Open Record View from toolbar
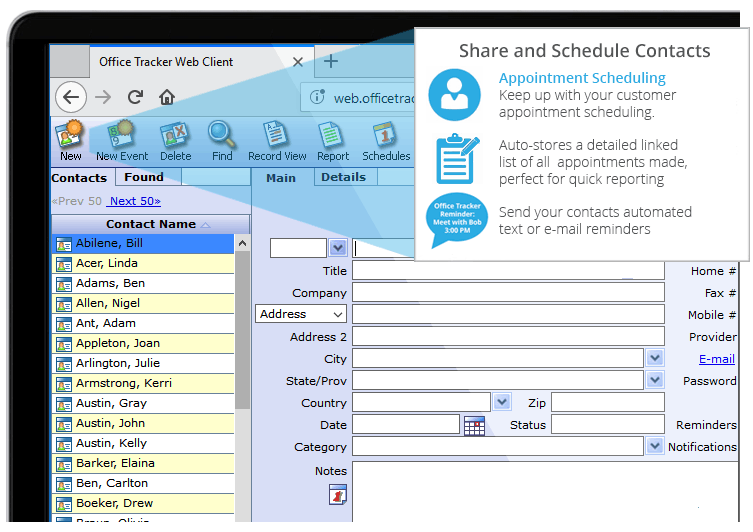The height and width of the screenshot is (532, 753). coord(277,141)
